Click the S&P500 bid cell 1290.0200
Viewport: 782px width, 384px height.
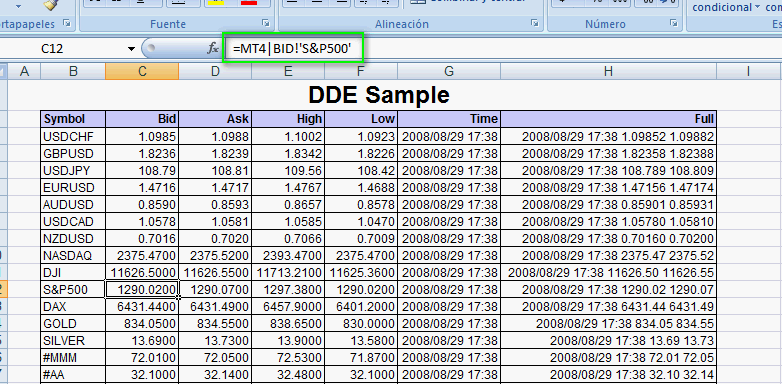[142, 290]
